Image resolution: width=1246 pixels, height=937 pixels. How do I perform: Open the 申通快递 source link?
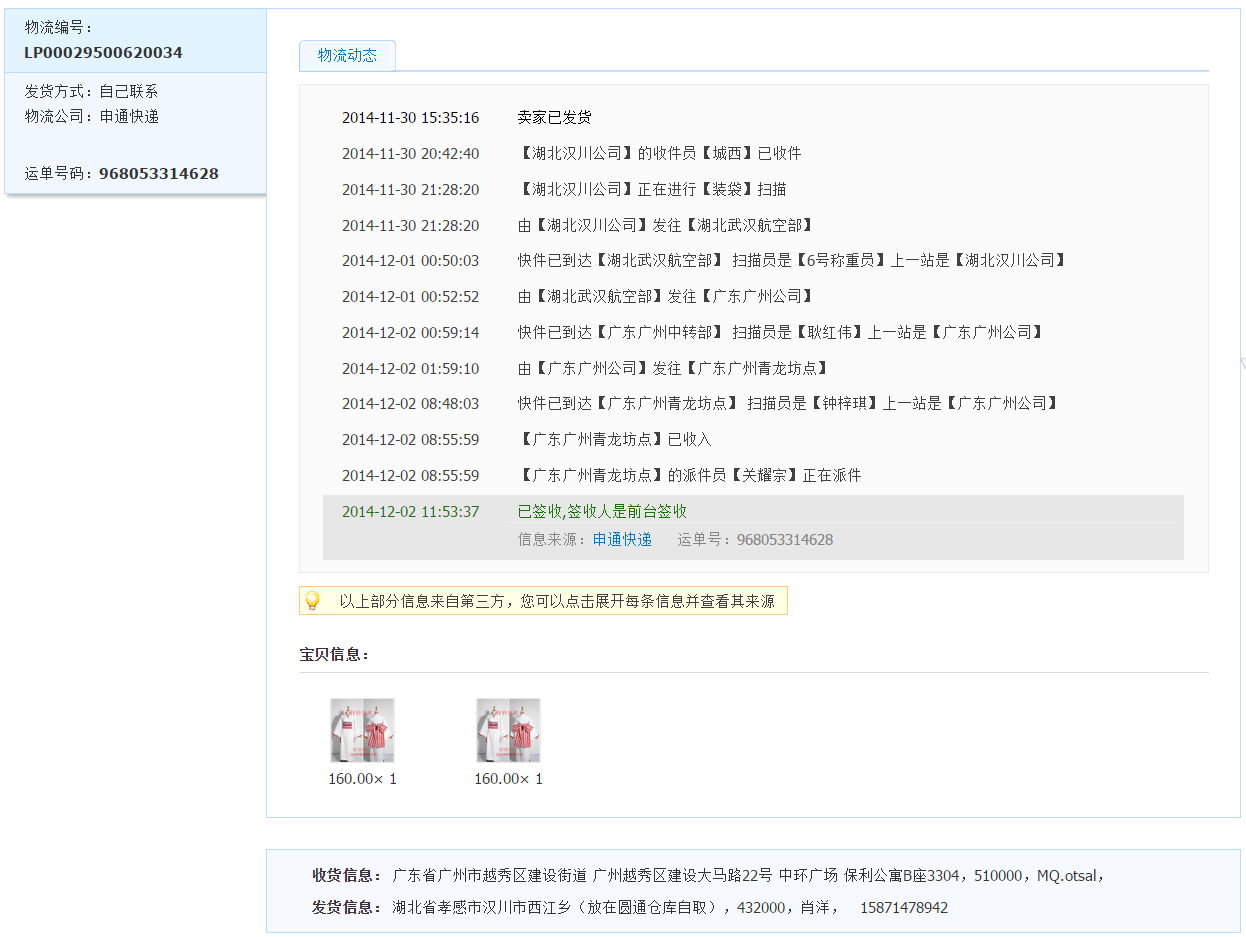point(621,539)
